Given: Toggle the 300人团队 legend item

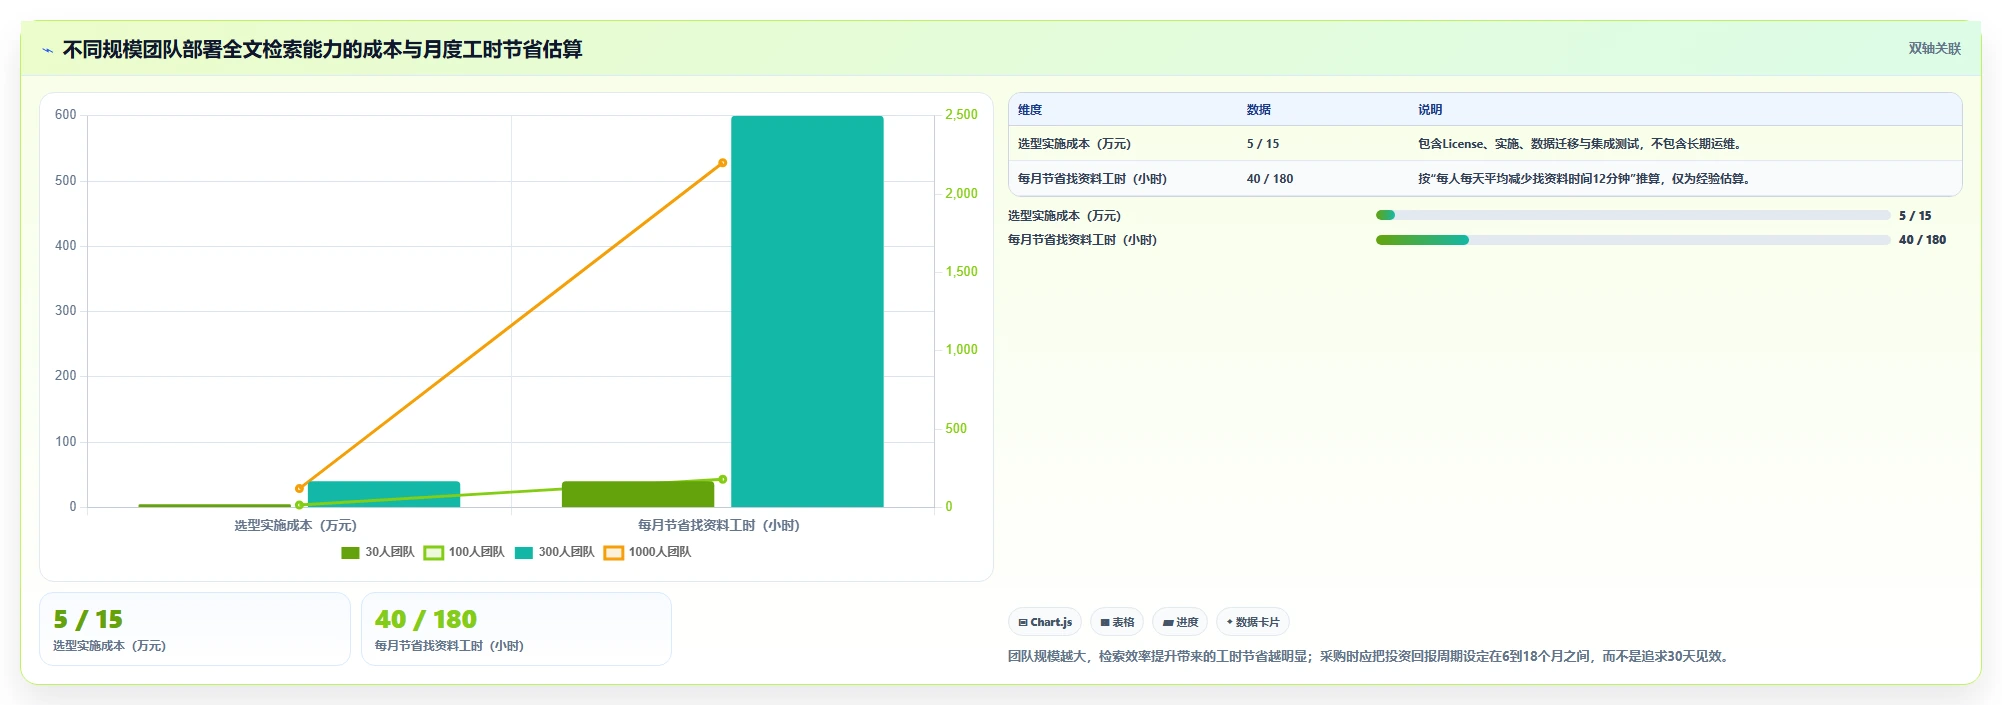Looking at the screenshot, I should click(555, 552).
